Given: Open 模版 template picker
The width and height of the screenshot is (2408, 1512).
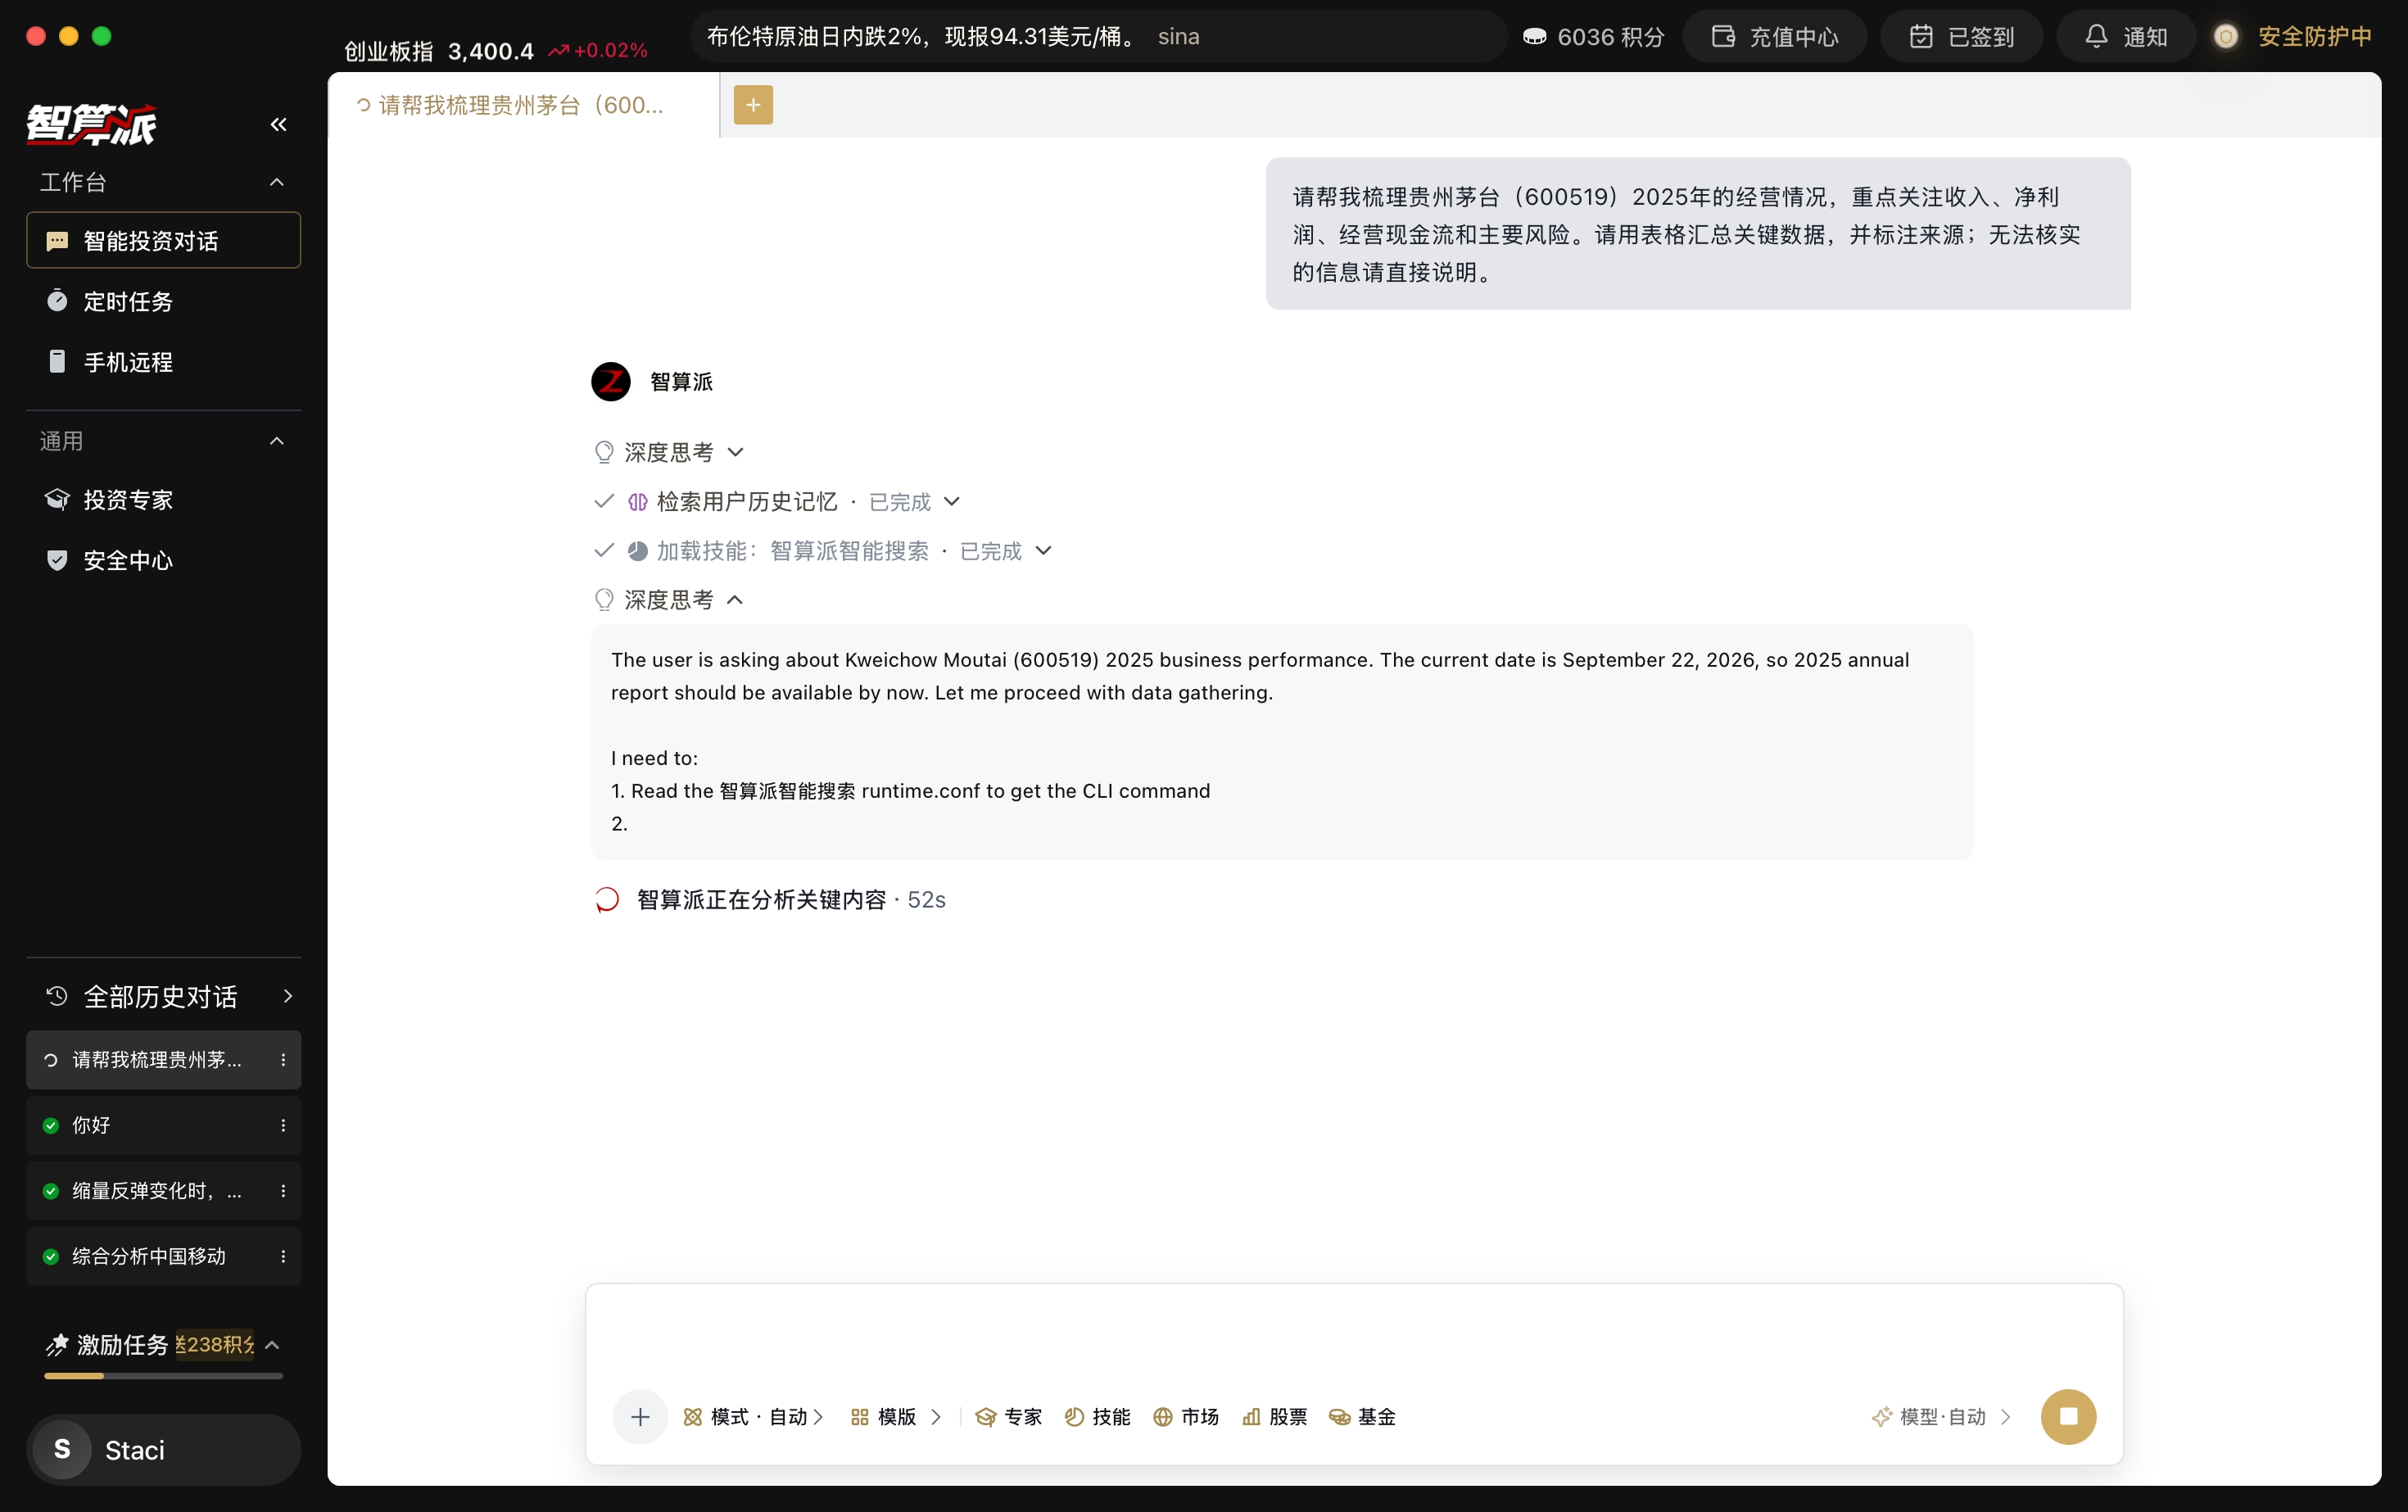Looking at the screenshot, I should pyautogui.click(x=896, y=1417).
